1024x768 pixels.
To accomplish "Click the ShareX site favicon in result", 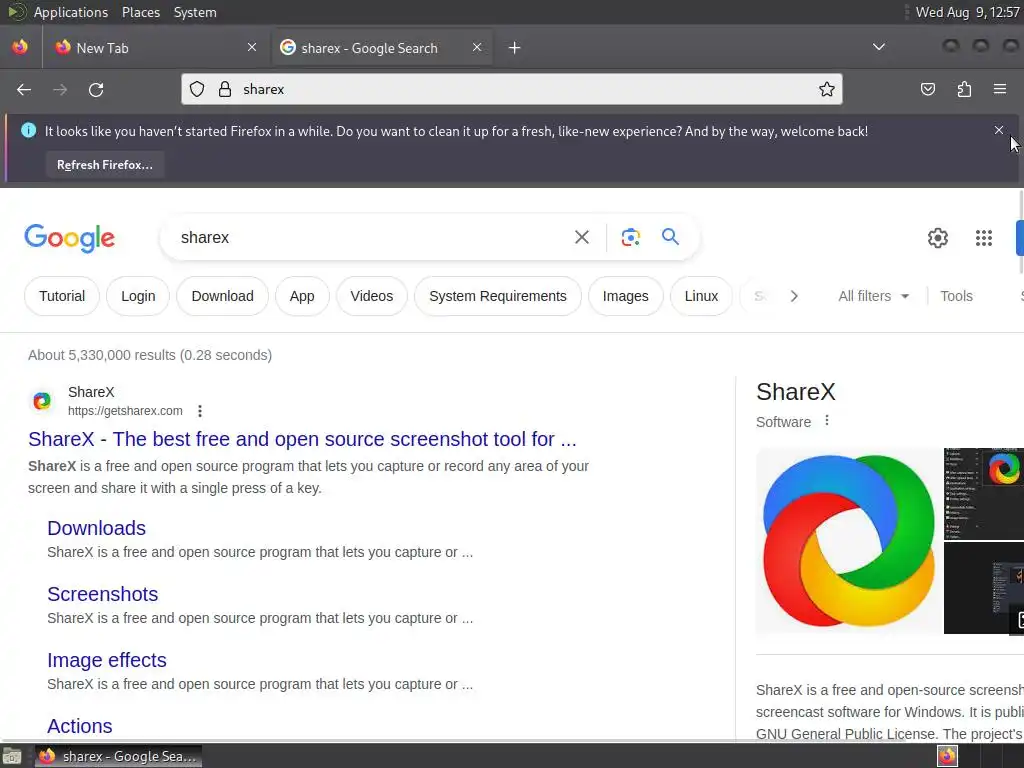I will (x=42, y=400).
